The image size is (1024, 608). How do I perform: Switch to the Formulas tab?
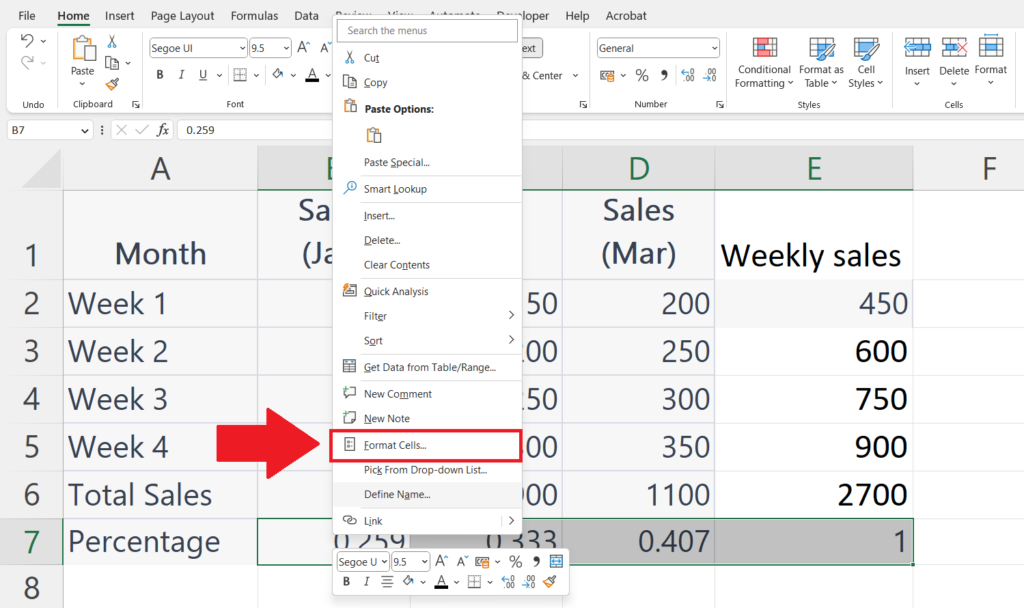tap(254, 16)
